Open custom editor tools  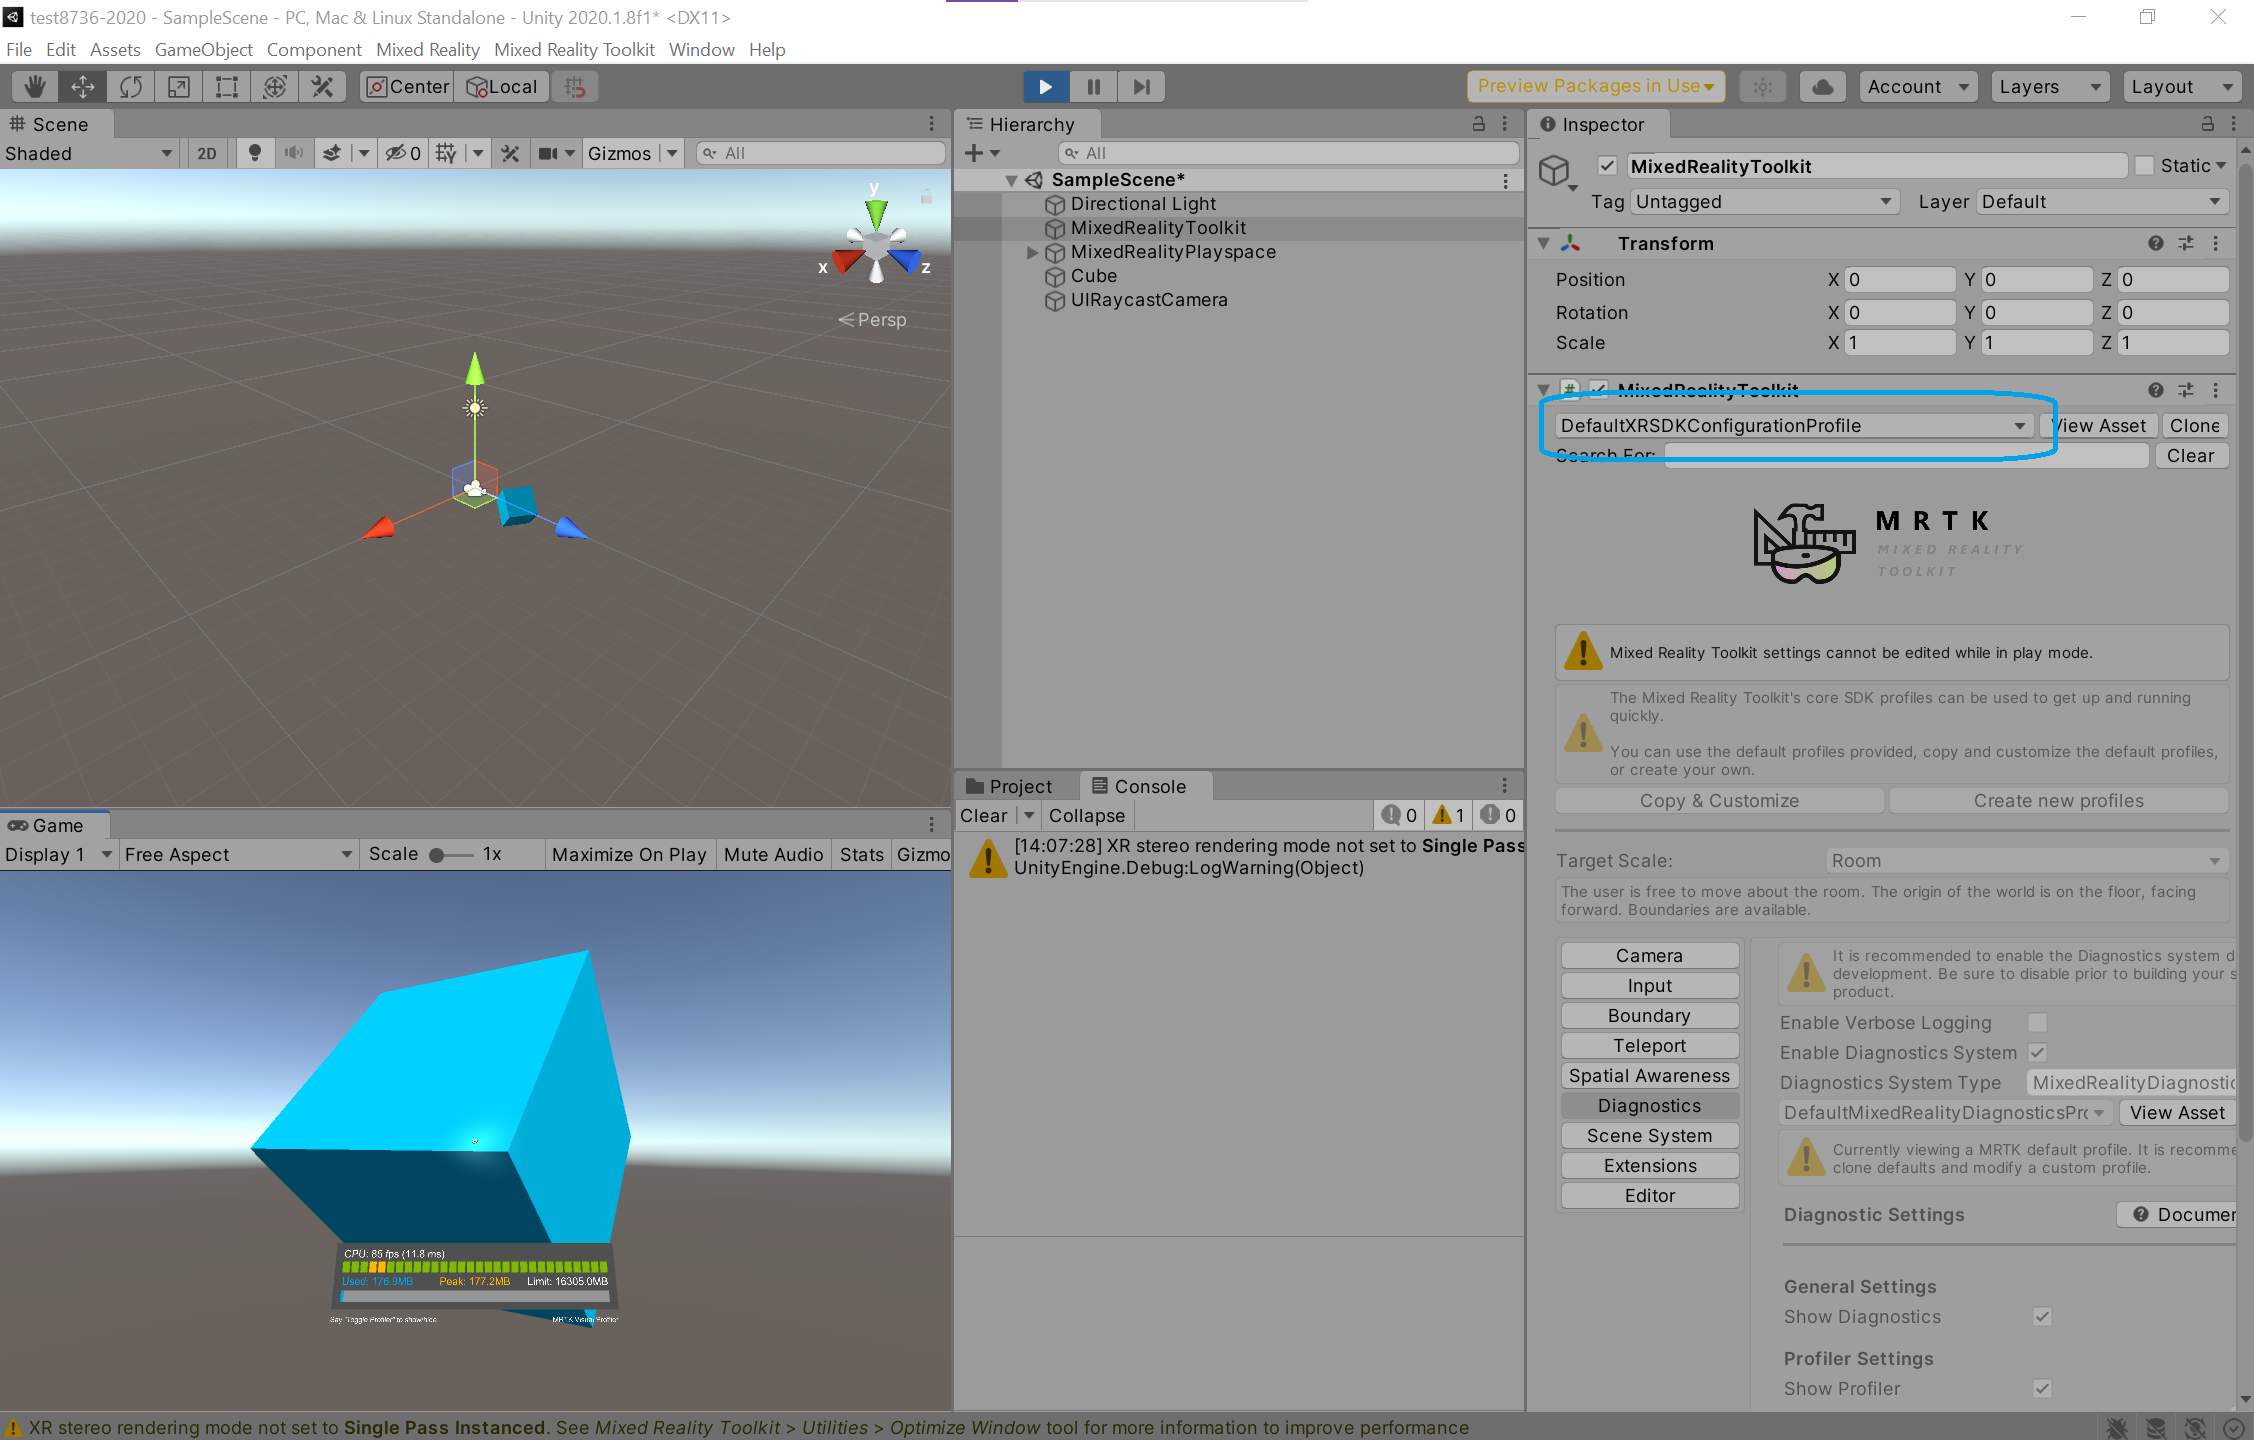323,87
